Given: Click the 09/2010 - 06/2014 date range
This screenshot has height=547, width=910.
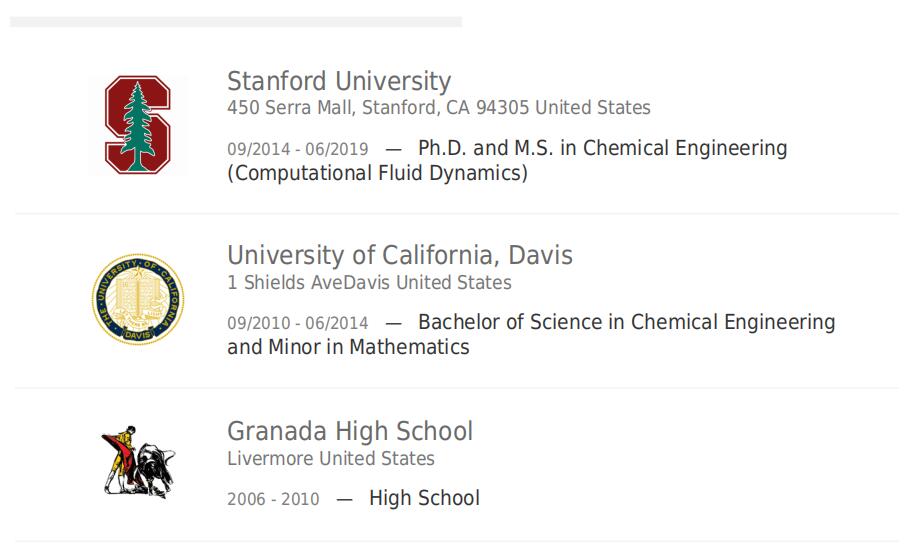Looking at the screenshot, I should pos(298,323).
